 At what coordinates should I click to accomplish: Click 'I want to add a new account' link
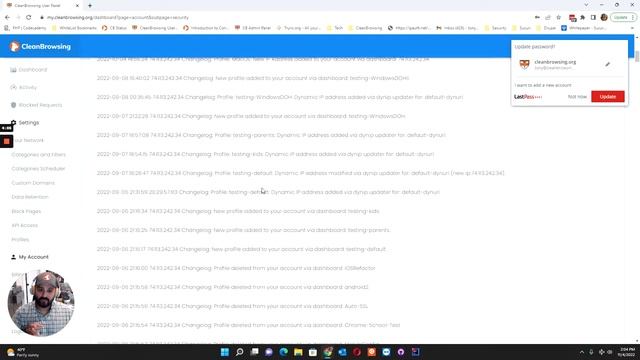click(x=543, y=85)
